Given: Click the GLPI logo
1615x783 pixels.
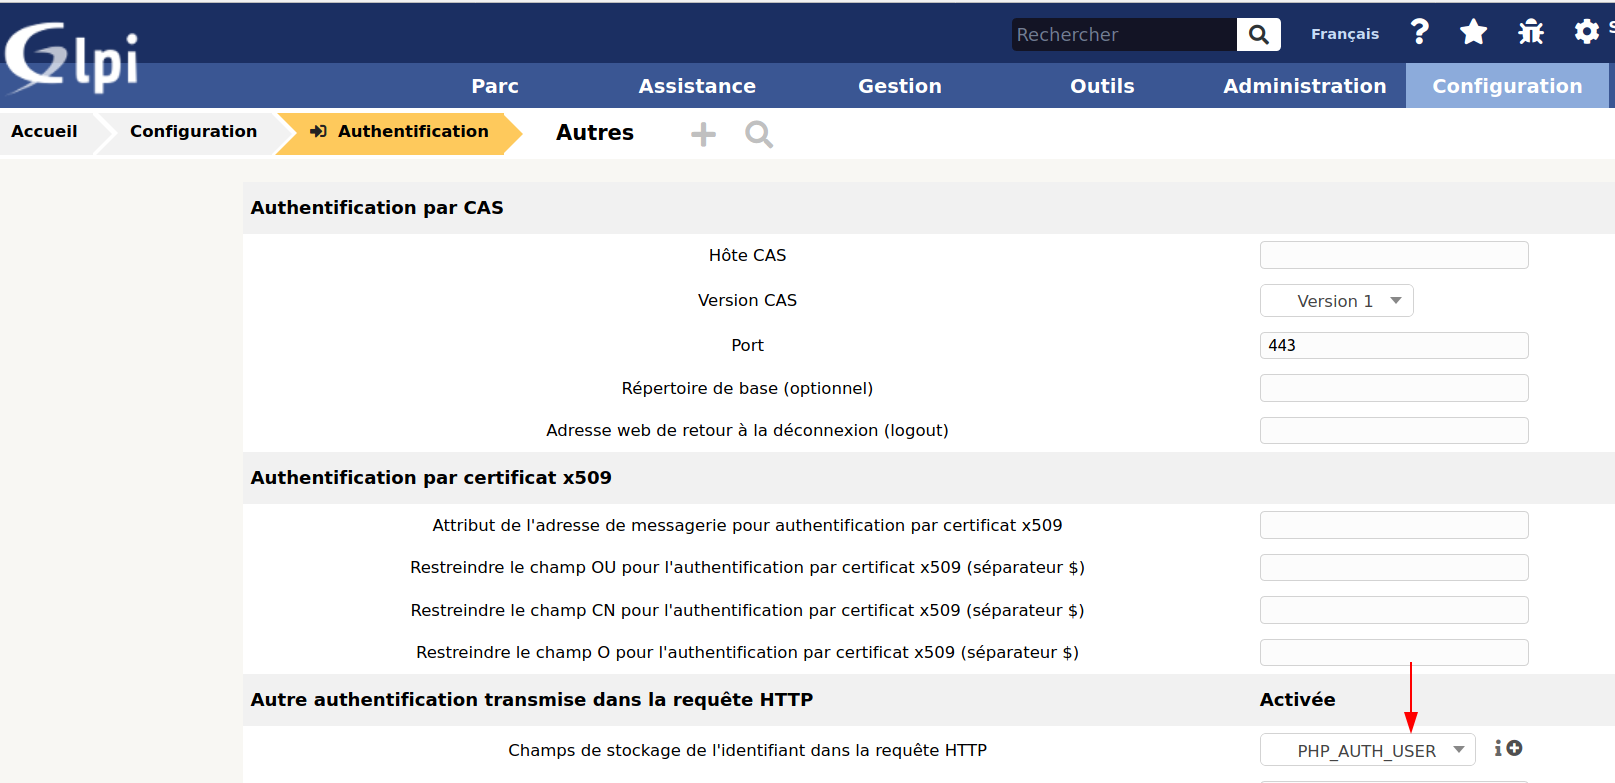Looking at the screenshot, I should 70,58.
